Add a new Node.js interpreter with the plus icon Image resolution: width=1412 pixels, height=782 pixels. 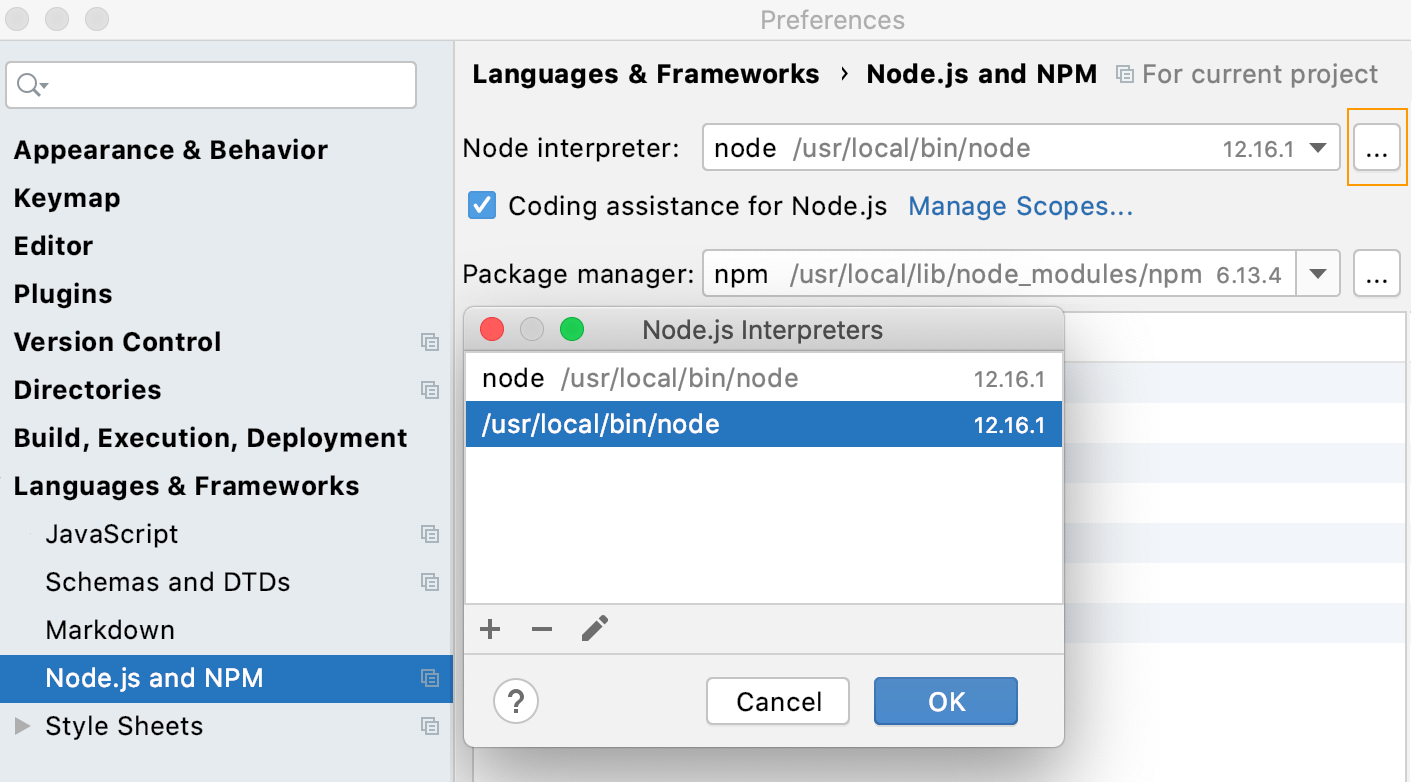(x=490, y=629)
